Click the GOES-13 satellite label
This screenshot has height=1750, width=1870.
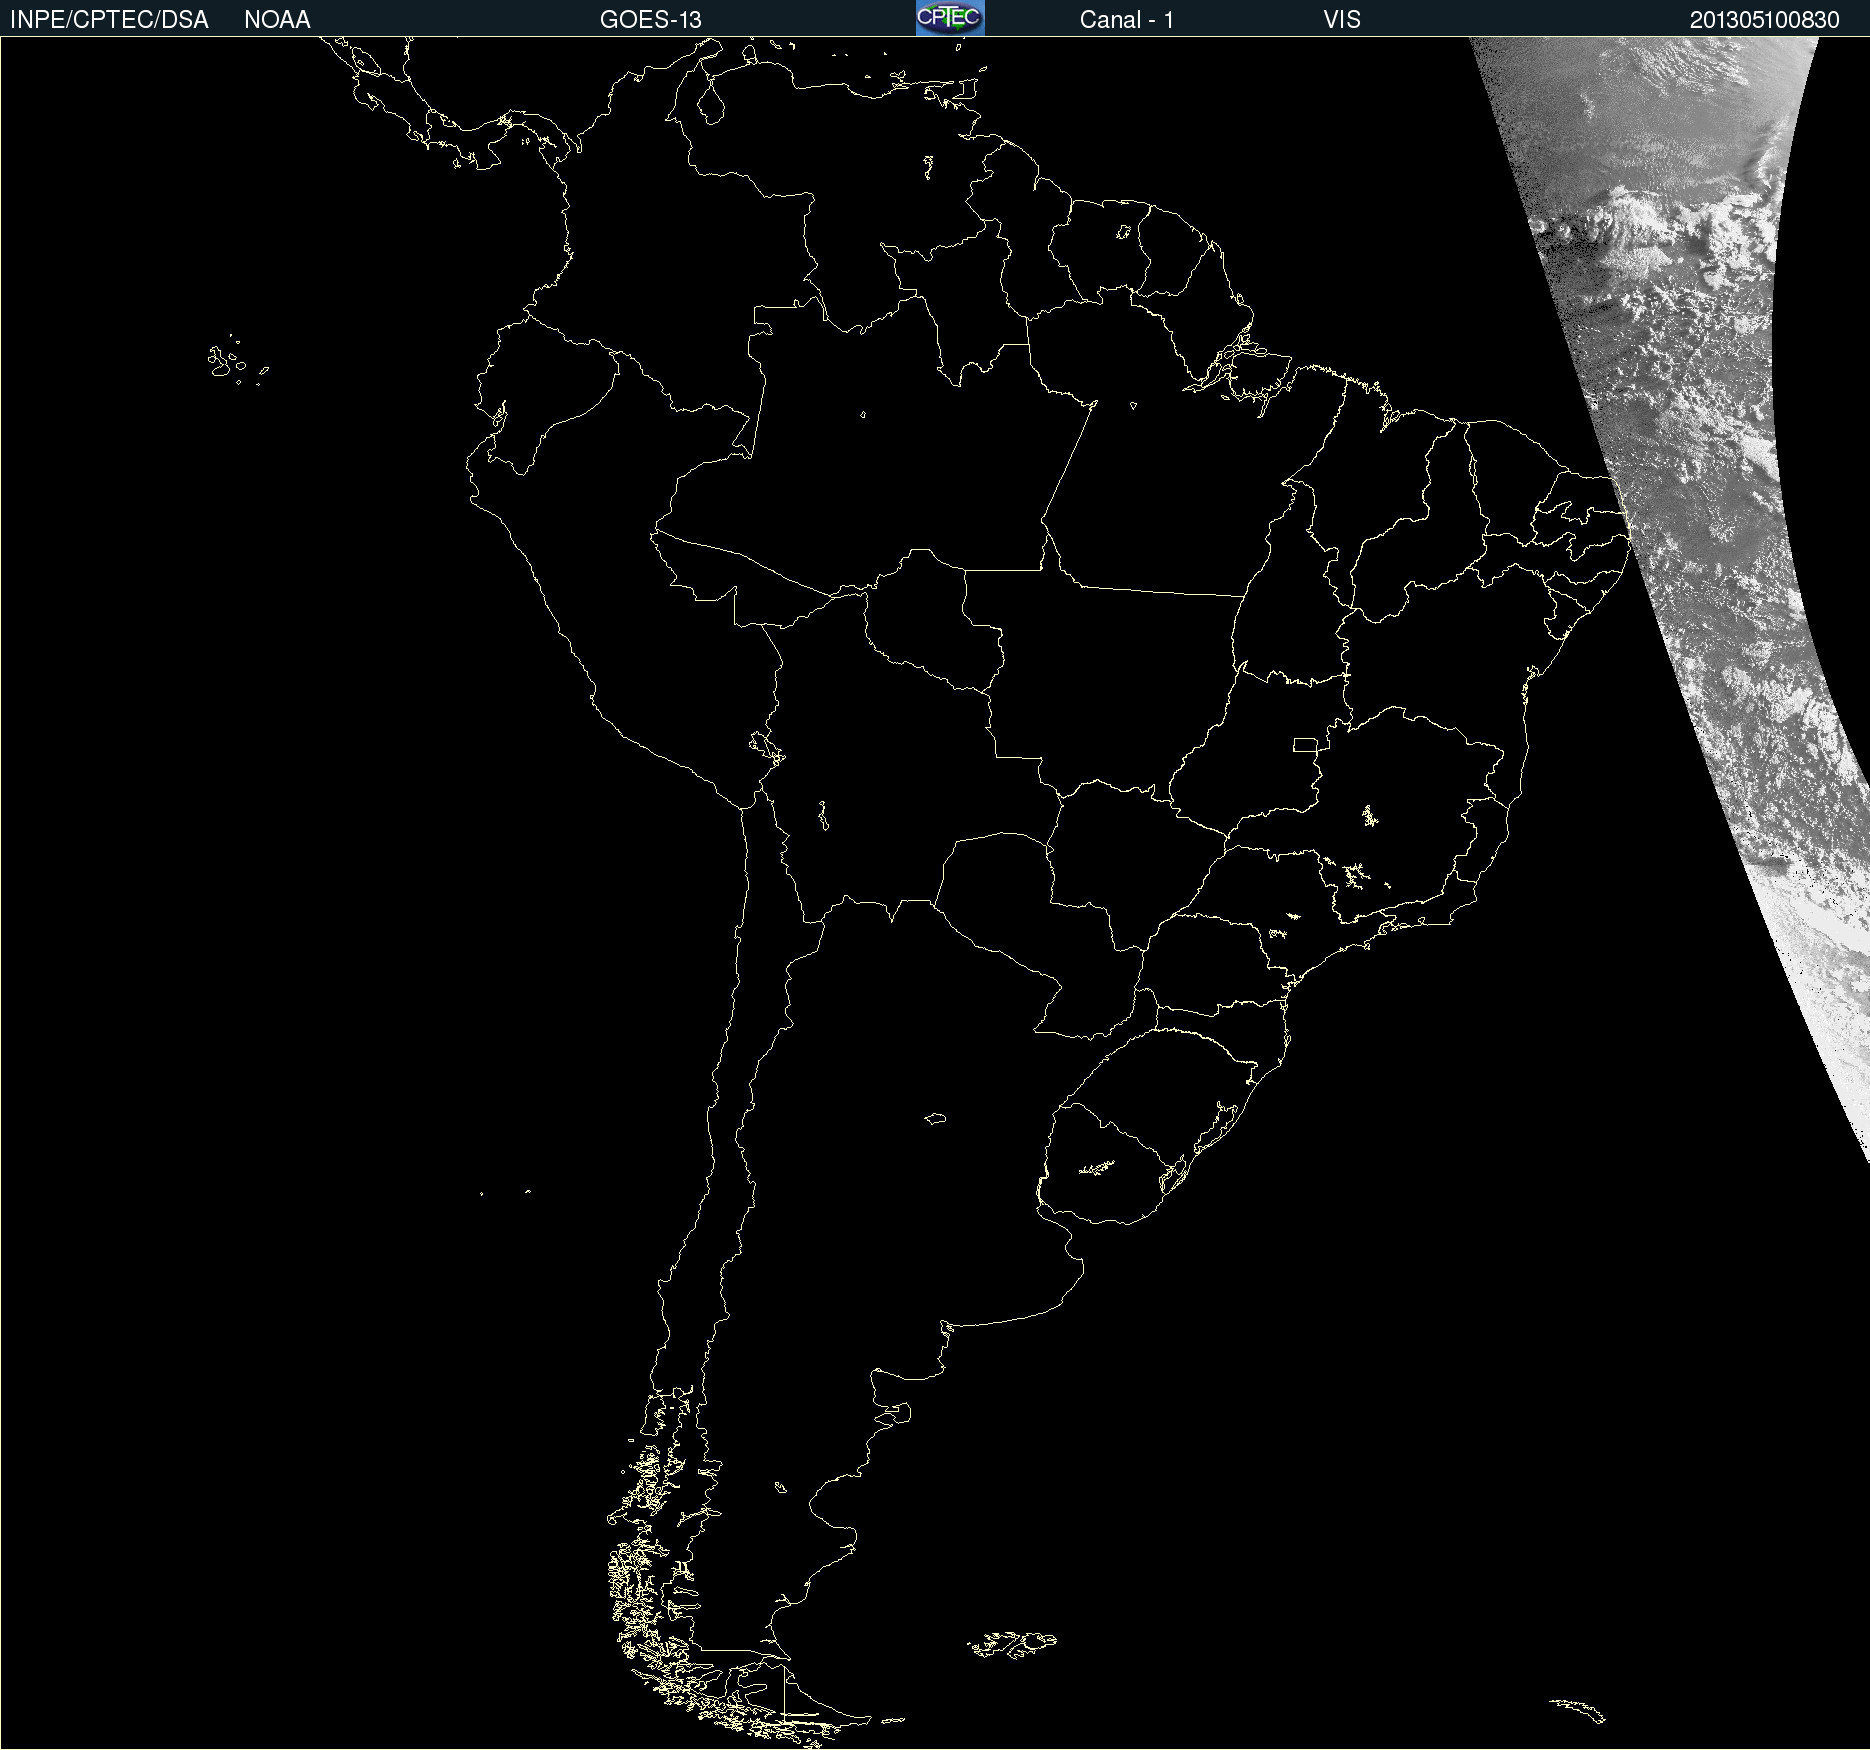(651, 20)
